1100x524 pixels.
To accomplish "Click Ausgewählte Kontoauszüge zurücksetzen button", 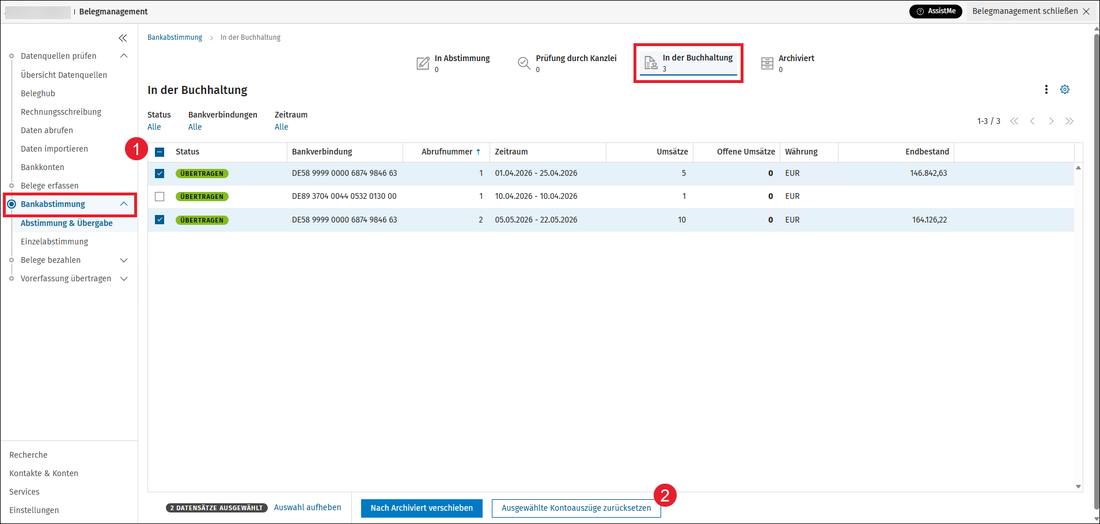I will tap(576, 508).
